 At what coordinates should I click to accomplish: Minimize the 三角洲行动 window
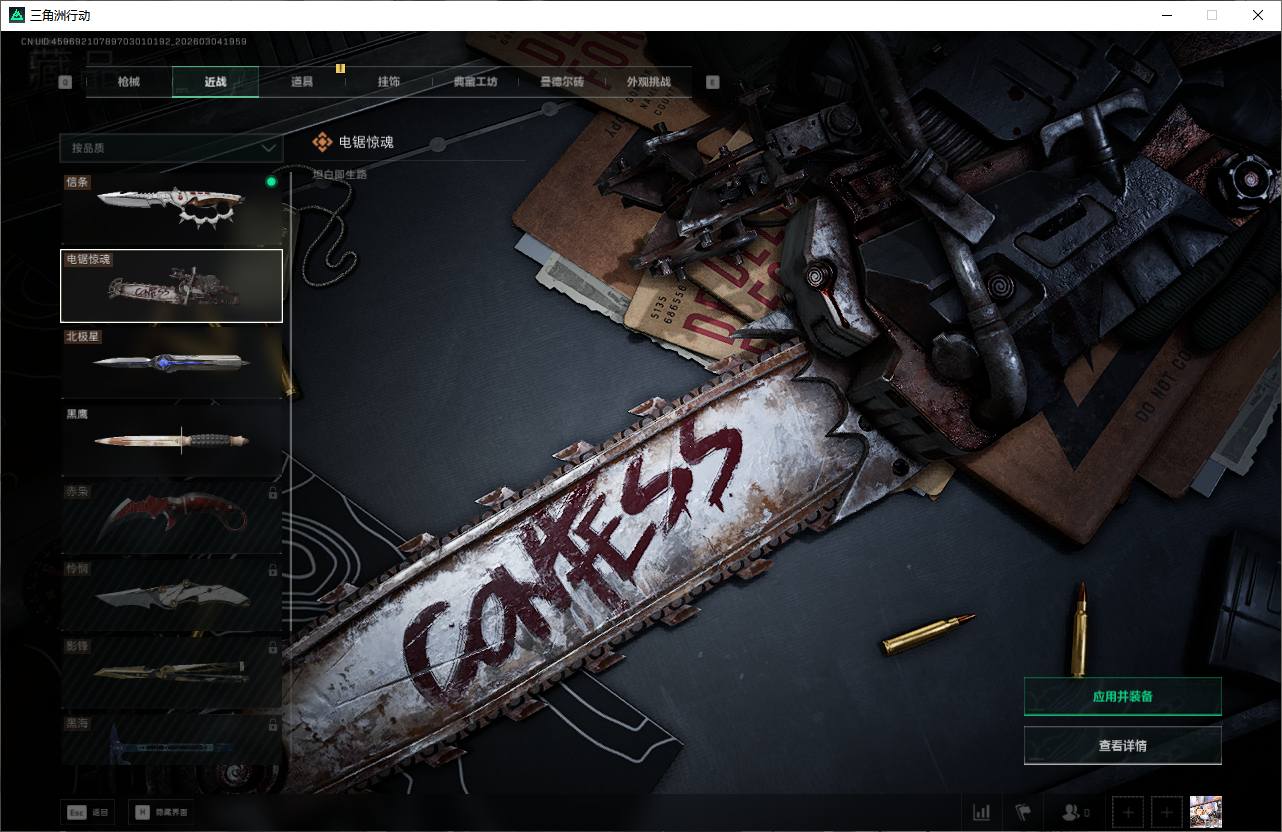(x=1167, y=15)
